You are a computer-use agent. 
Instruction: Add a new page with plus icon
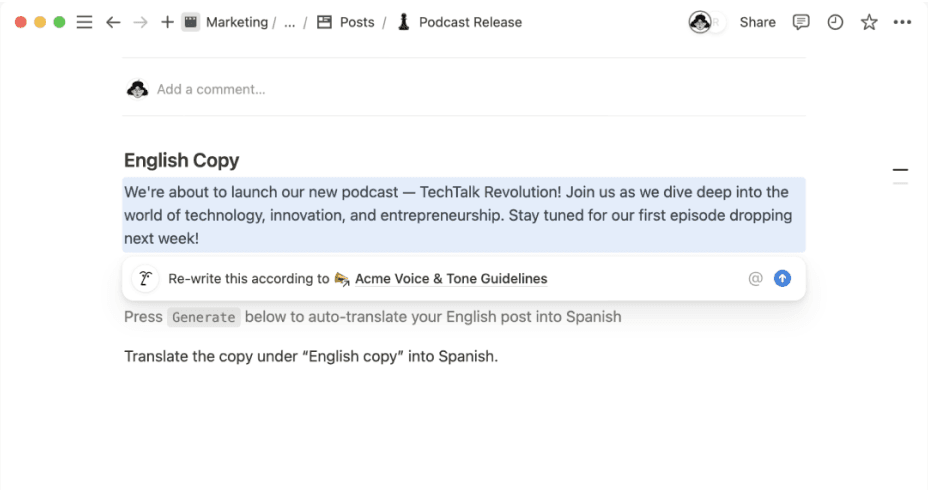[167, 22]
